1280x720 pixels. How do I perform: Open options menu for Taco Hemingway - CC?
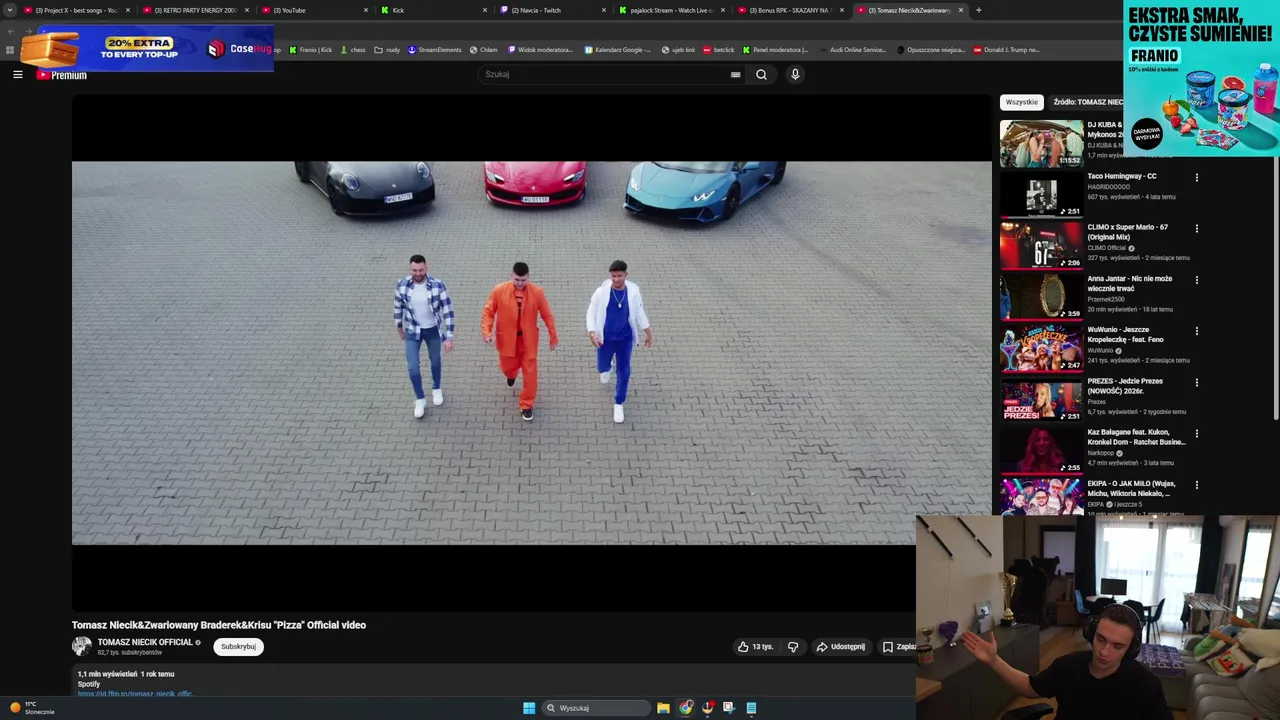click(x=1196, y=178)
